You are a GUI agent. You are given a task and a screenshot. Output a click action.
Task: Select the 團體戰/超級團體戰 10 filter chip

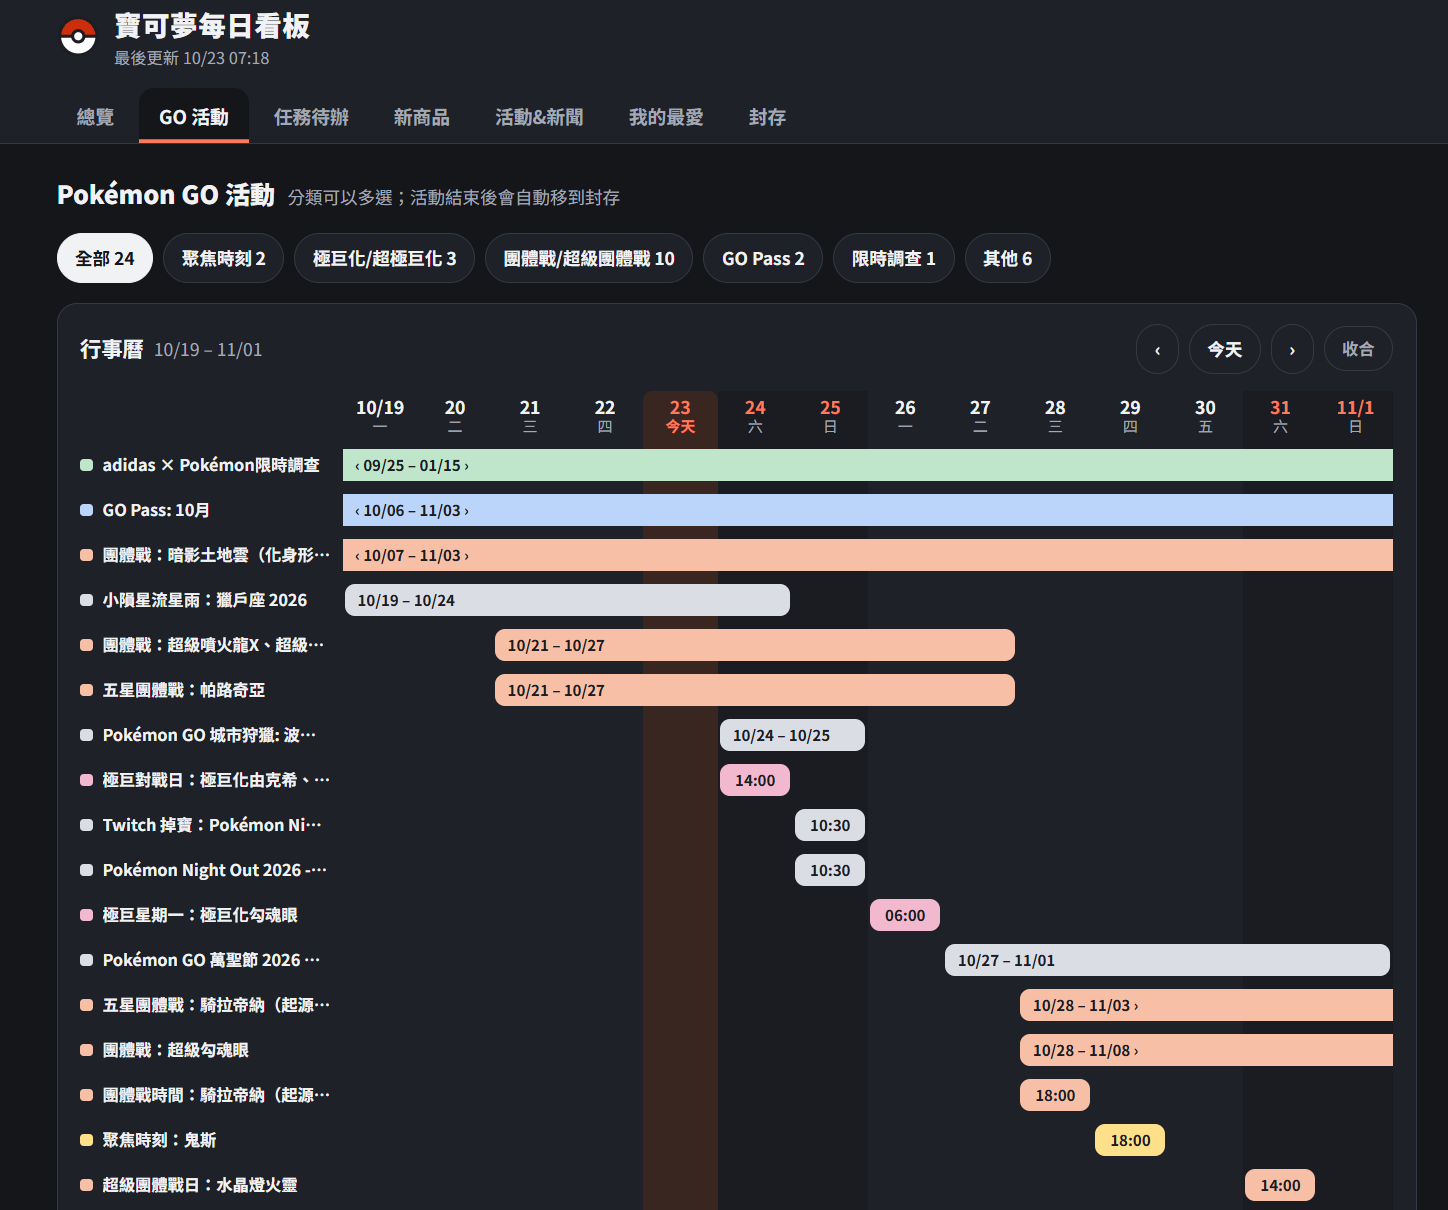(589, 259)
